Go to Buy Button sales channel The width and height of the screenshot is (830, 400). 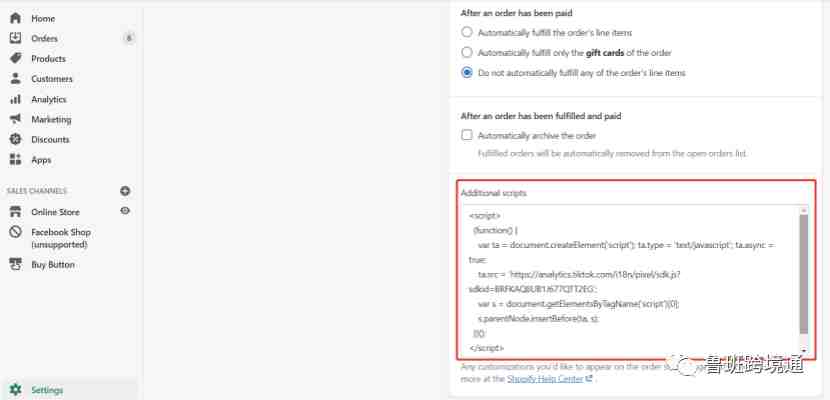[x=53, y=265]
